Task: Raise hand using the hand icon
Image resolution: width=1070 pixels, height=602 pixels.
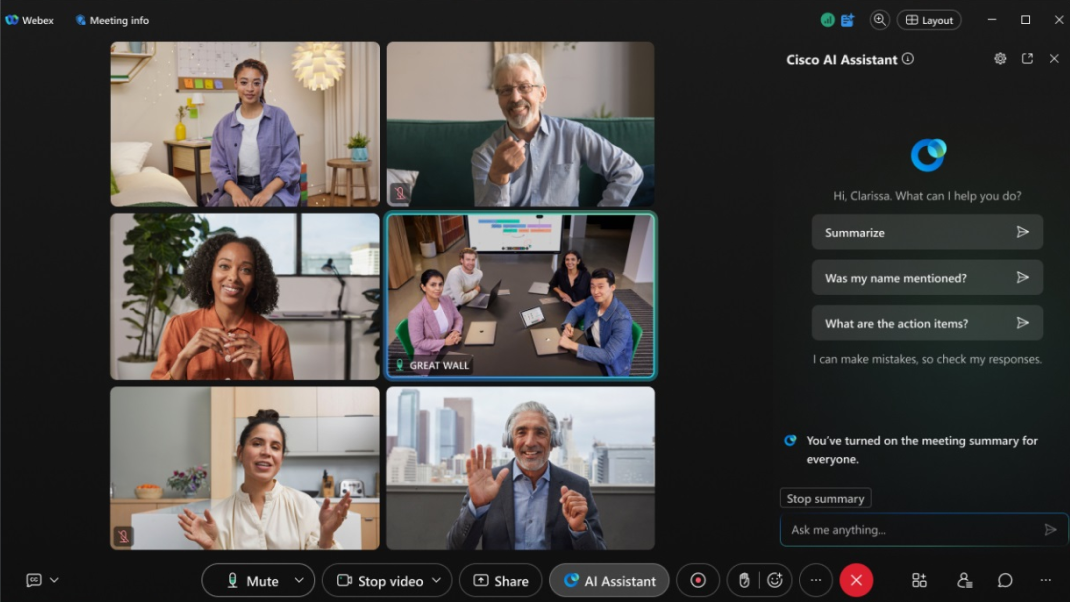Action: (744, 580)
